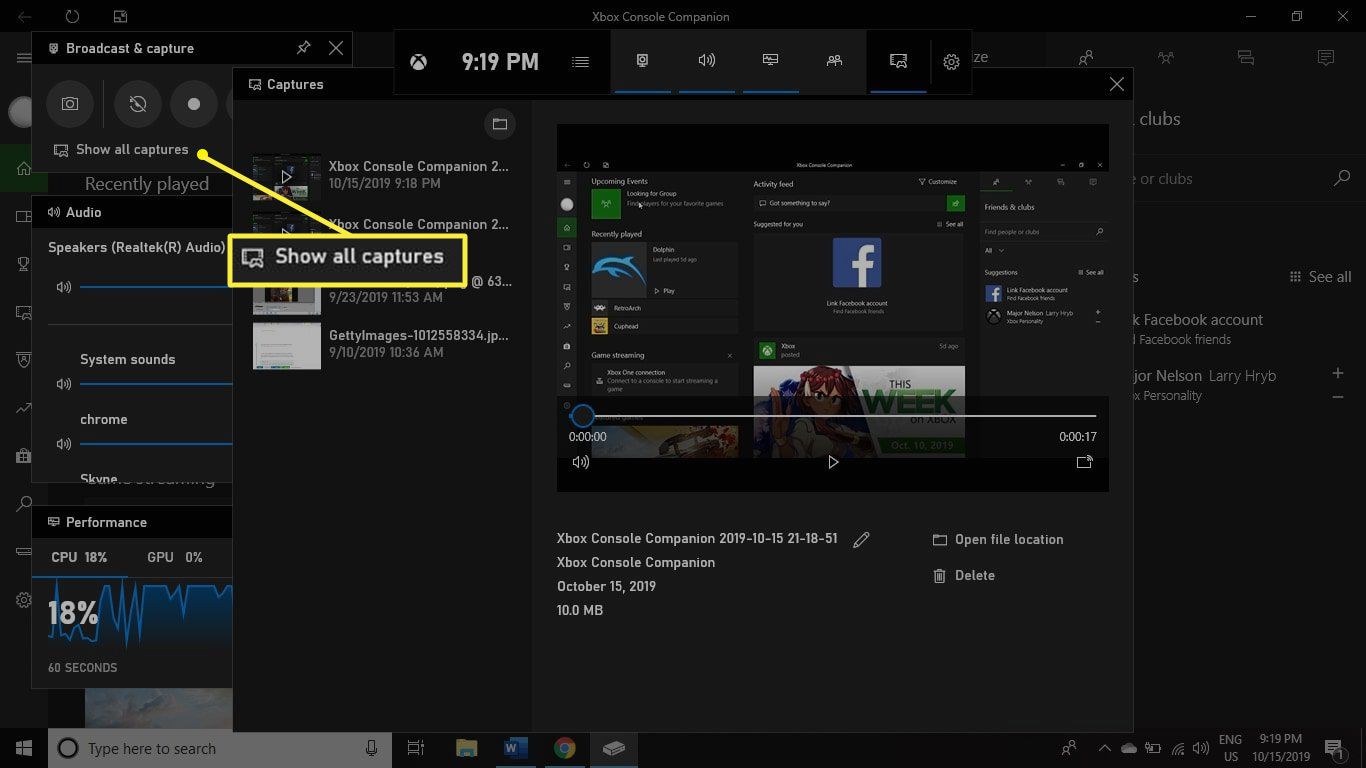This screenshot has width=1366, height=768.
Task: Play the capture video
Action: click(x=833, y=462)
